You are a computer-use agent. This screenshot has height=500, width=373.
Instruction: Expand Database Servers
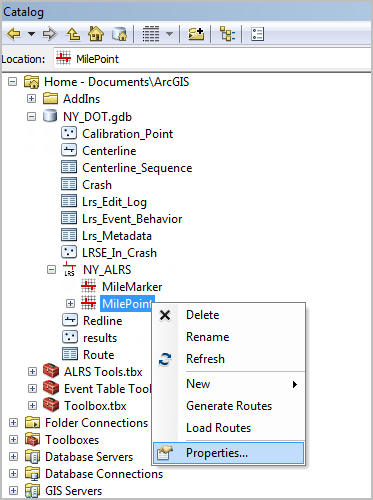(x=13, y=457)
